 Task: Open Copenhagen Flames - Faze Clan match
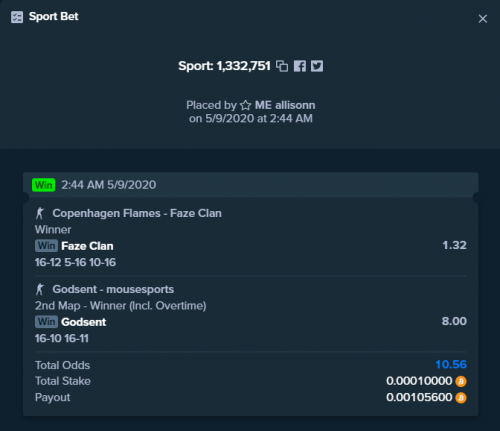coord(137,213)
